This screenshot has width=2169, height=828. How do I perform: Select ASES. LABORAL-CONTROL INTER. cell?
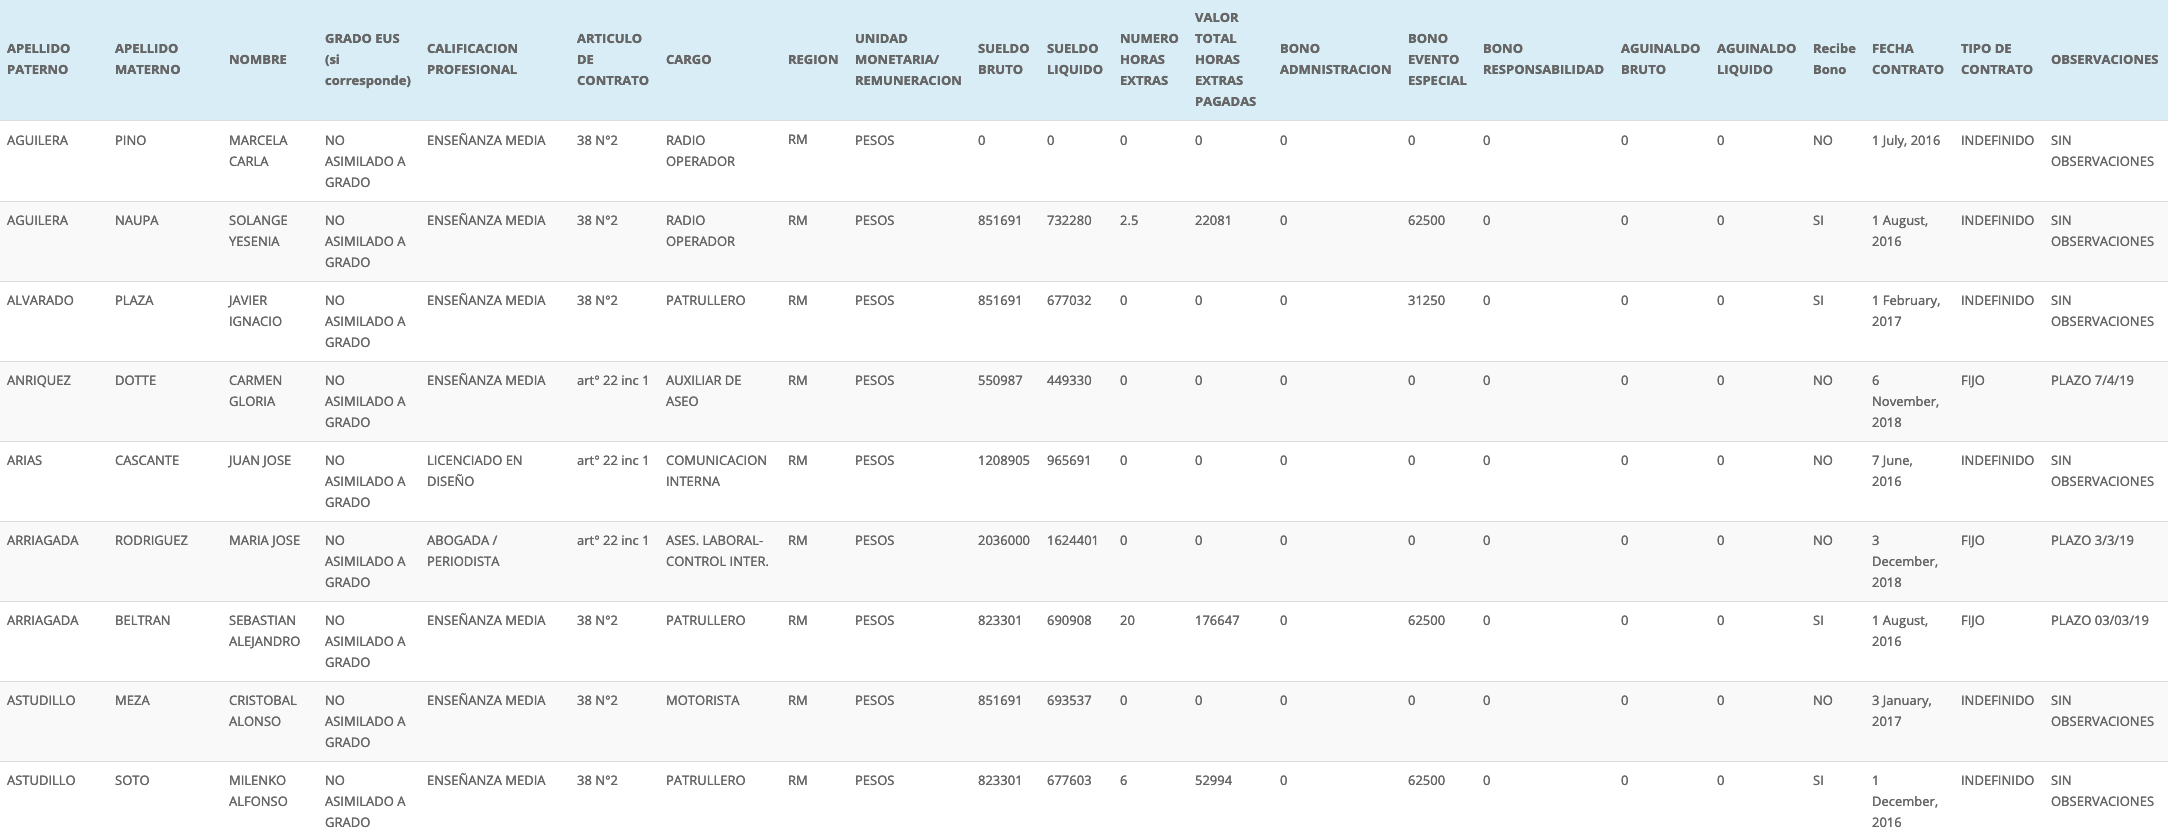(717, 551)
